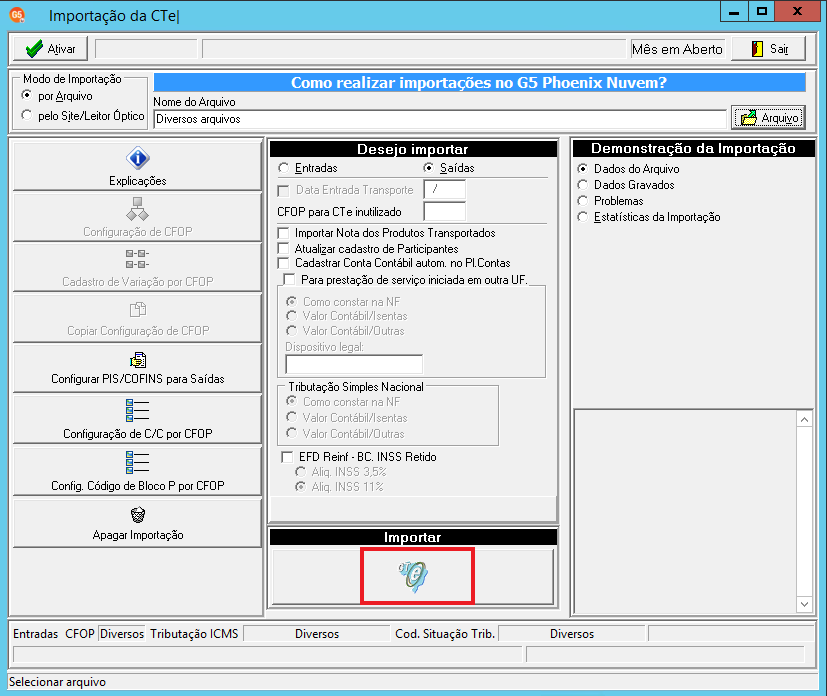
Task: Select Estatísticas da Importação option
Action: click(582, 217)
